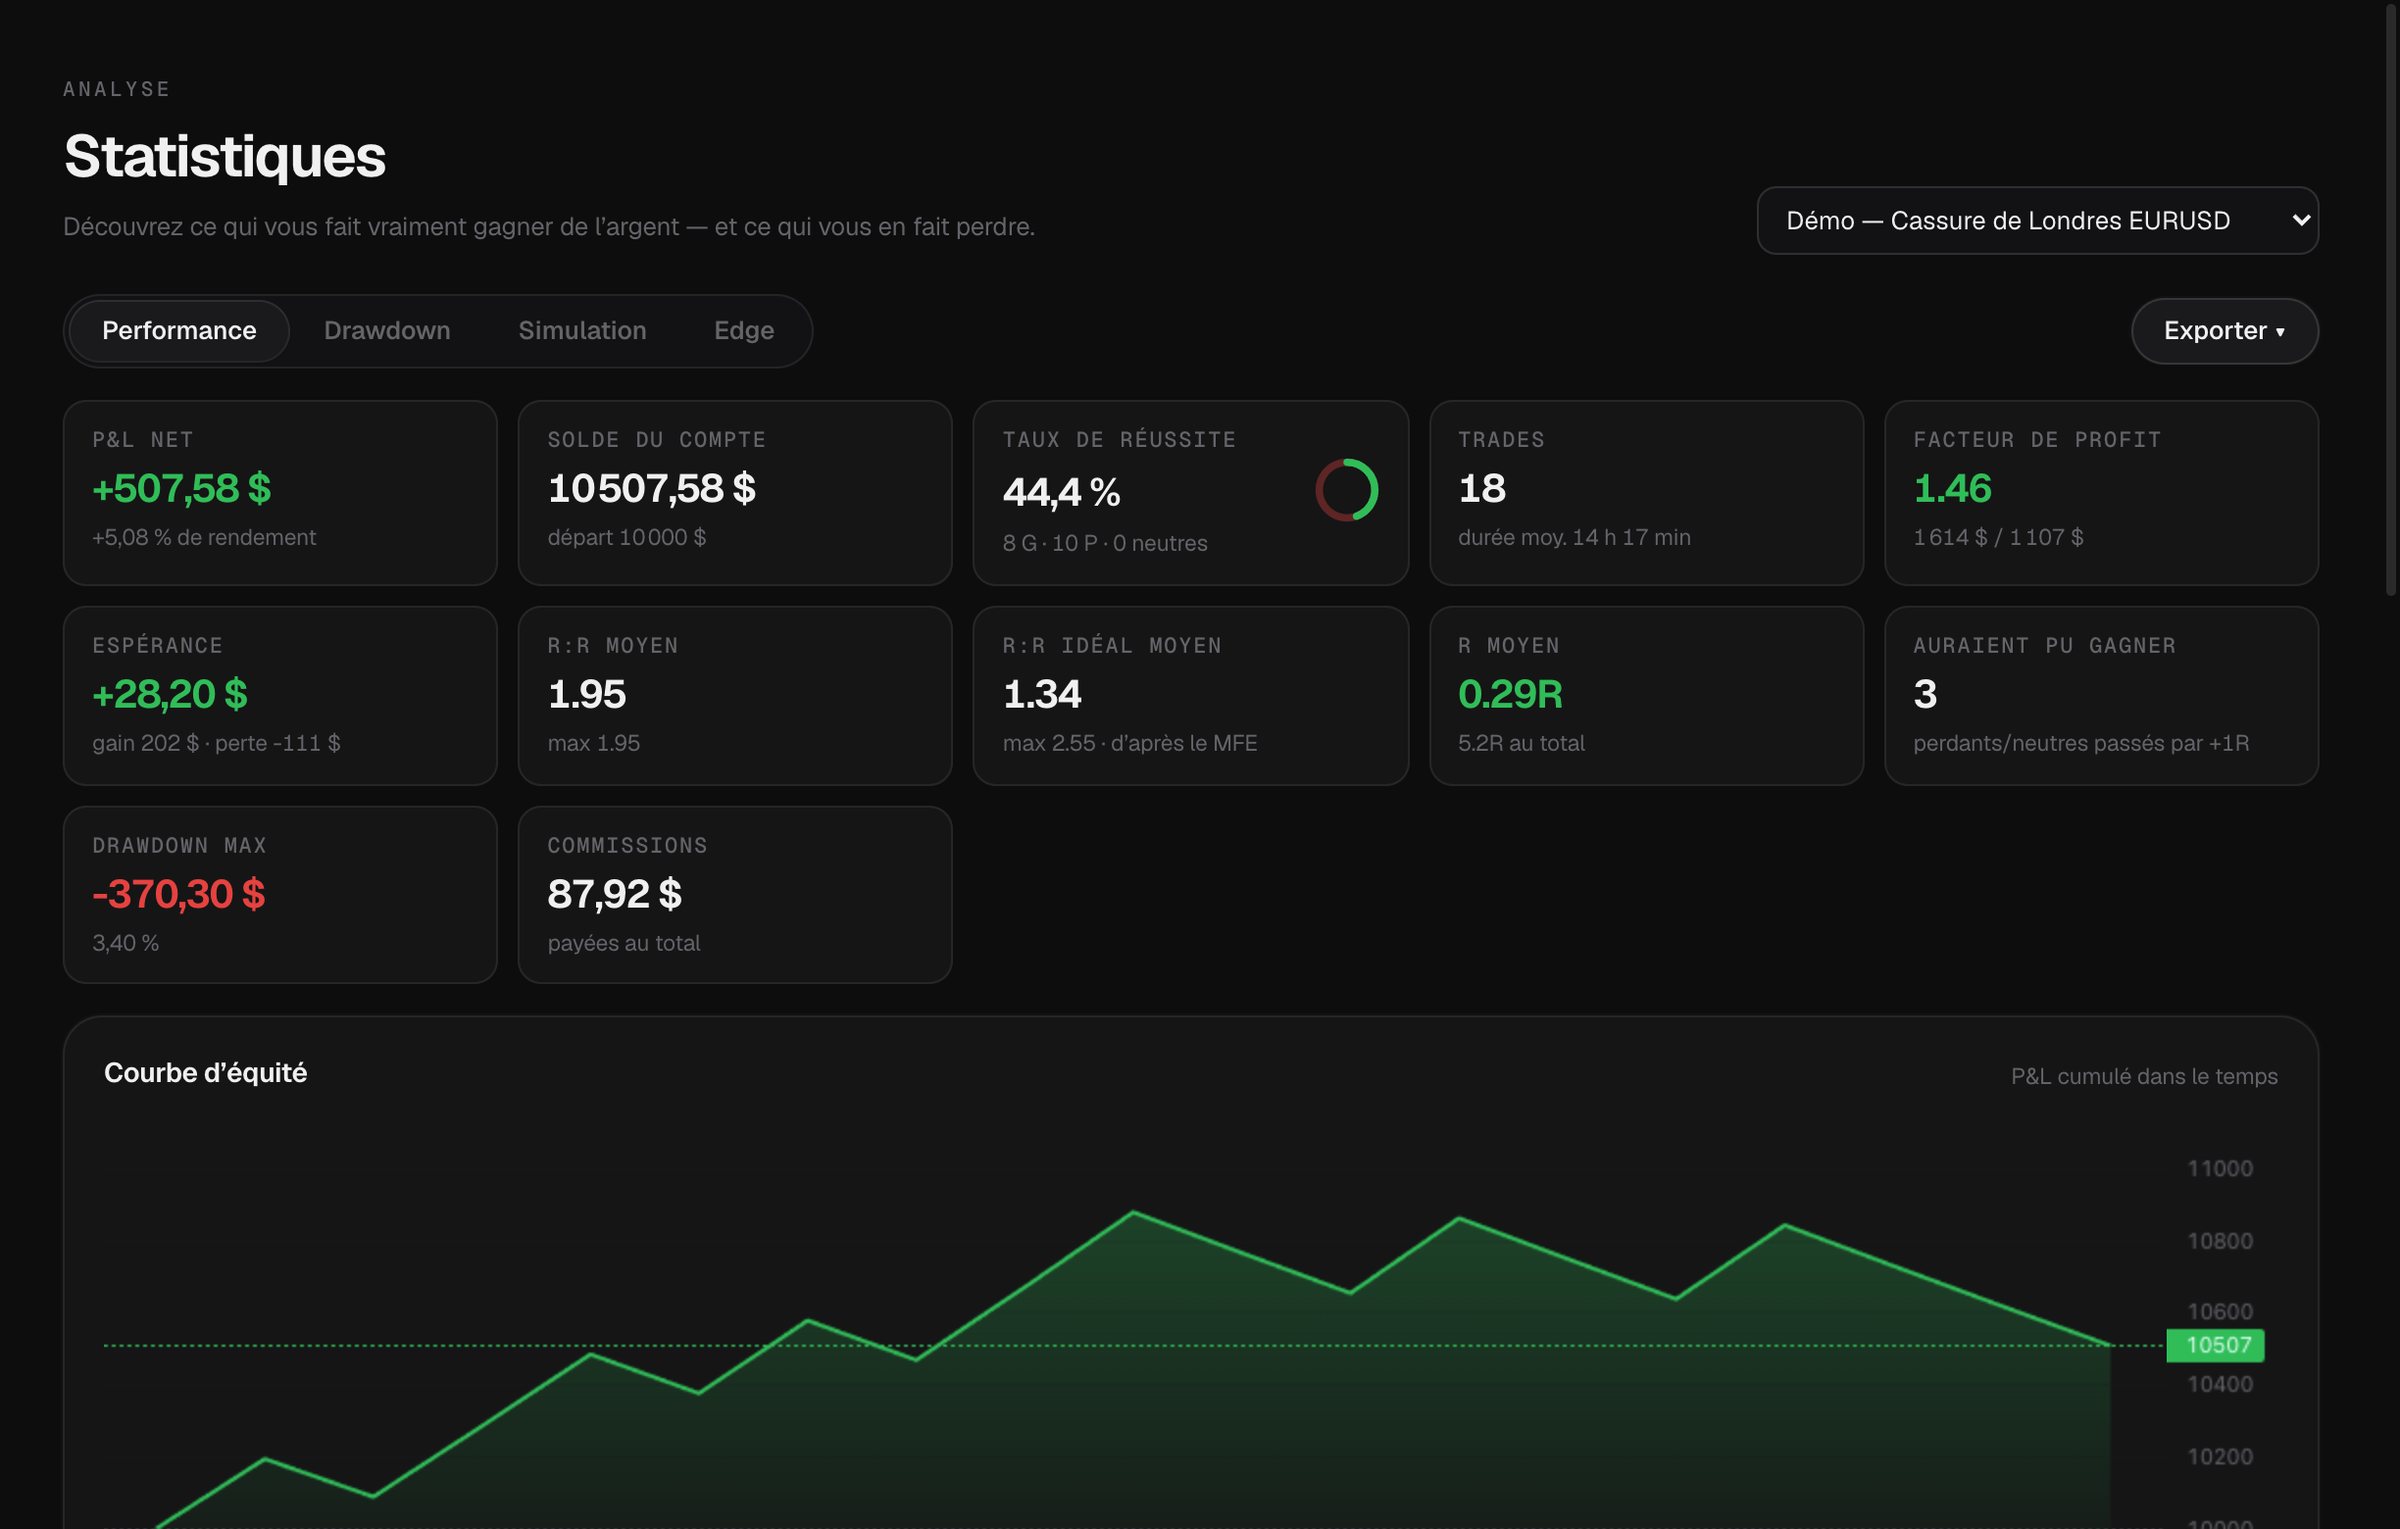
Task: Click 'gain 202 $ · perte -111 $' text
Action: (x=216, y=743)
